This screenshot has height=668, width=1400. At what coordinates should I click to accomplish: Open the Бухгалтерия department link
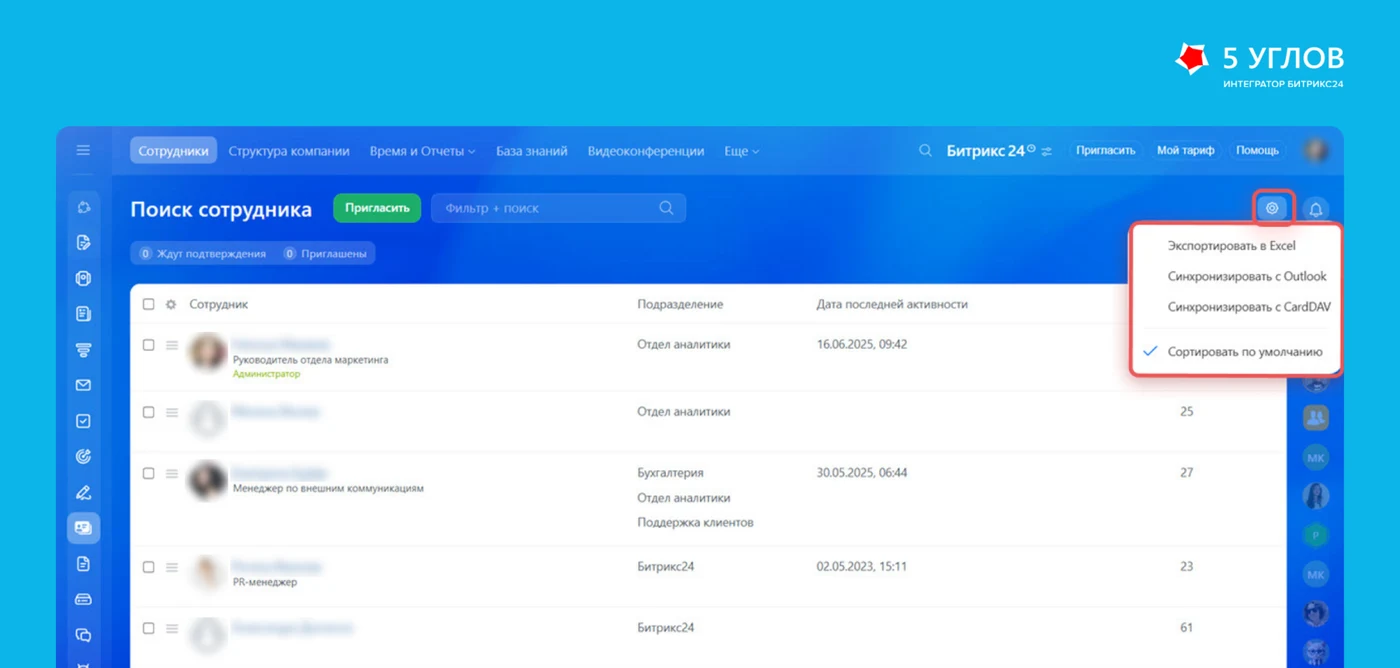(x=670, y=473)
